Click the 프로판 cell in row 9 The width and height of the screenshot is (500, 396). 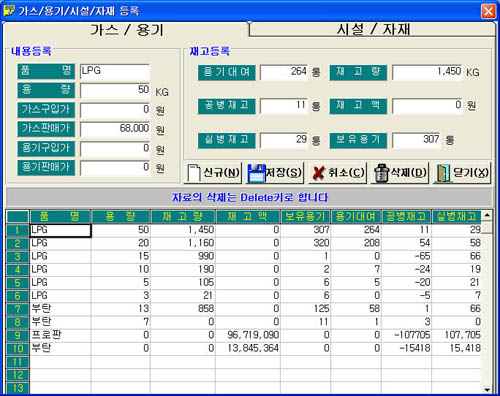60,335
